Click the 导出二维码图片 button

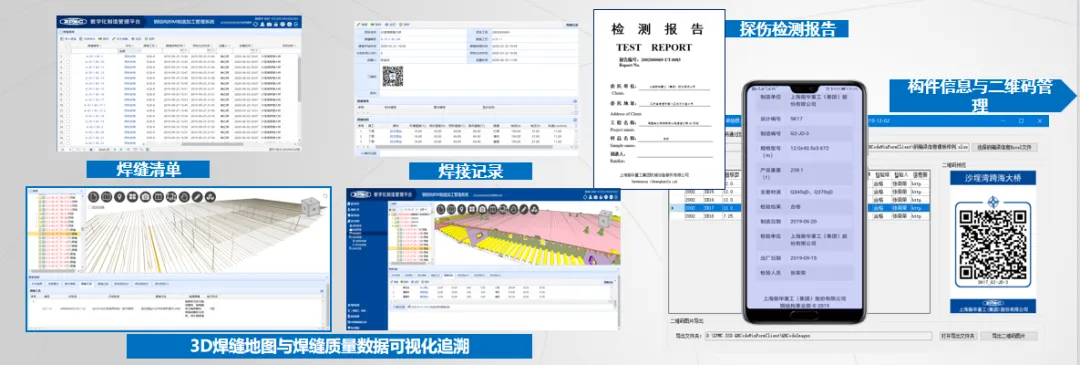(x=1009, y=335)
